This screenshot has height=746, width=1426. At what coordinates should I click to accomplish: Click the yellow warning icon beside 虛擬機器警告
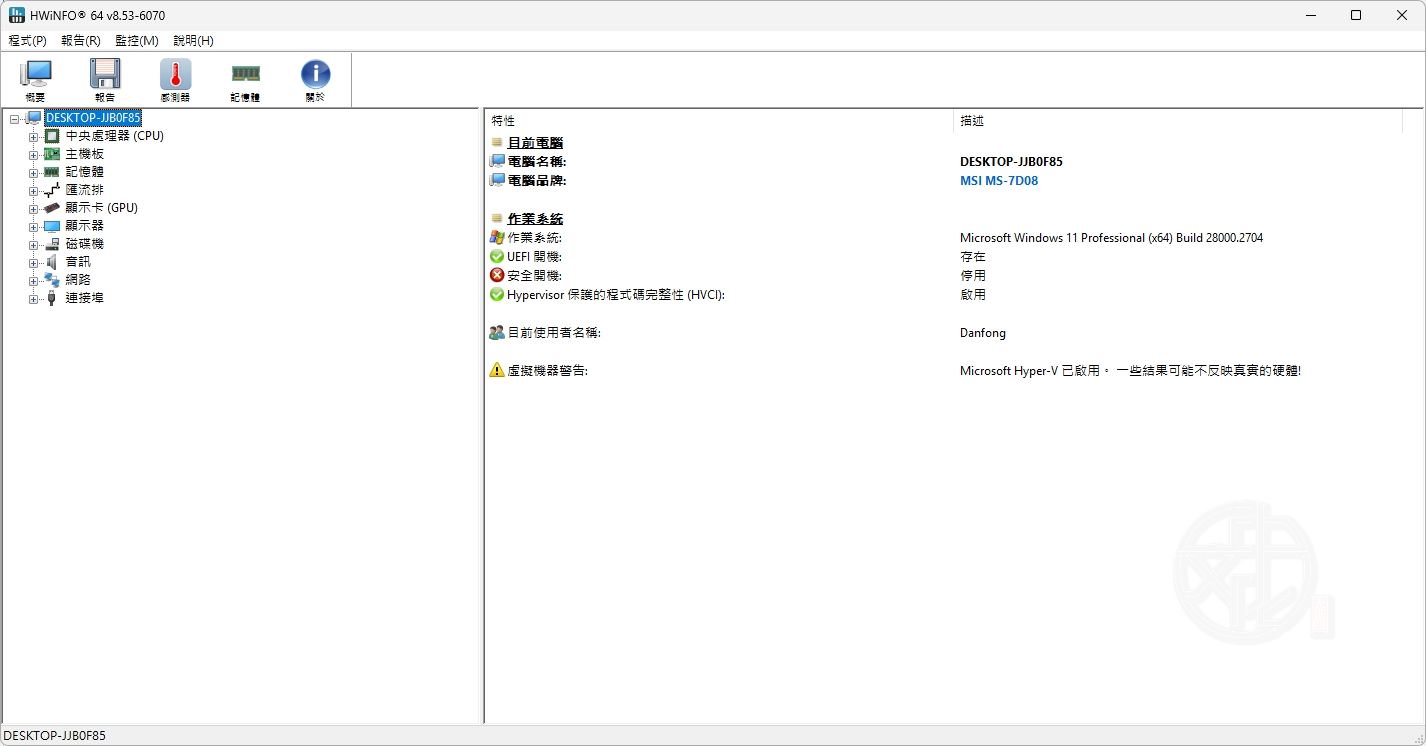[x=497, y=370]
